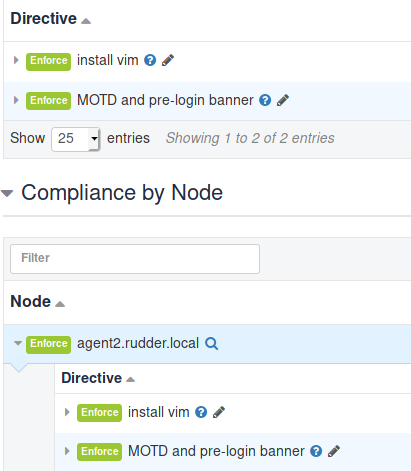Sort by top Directive column header

tap(50, 19)
